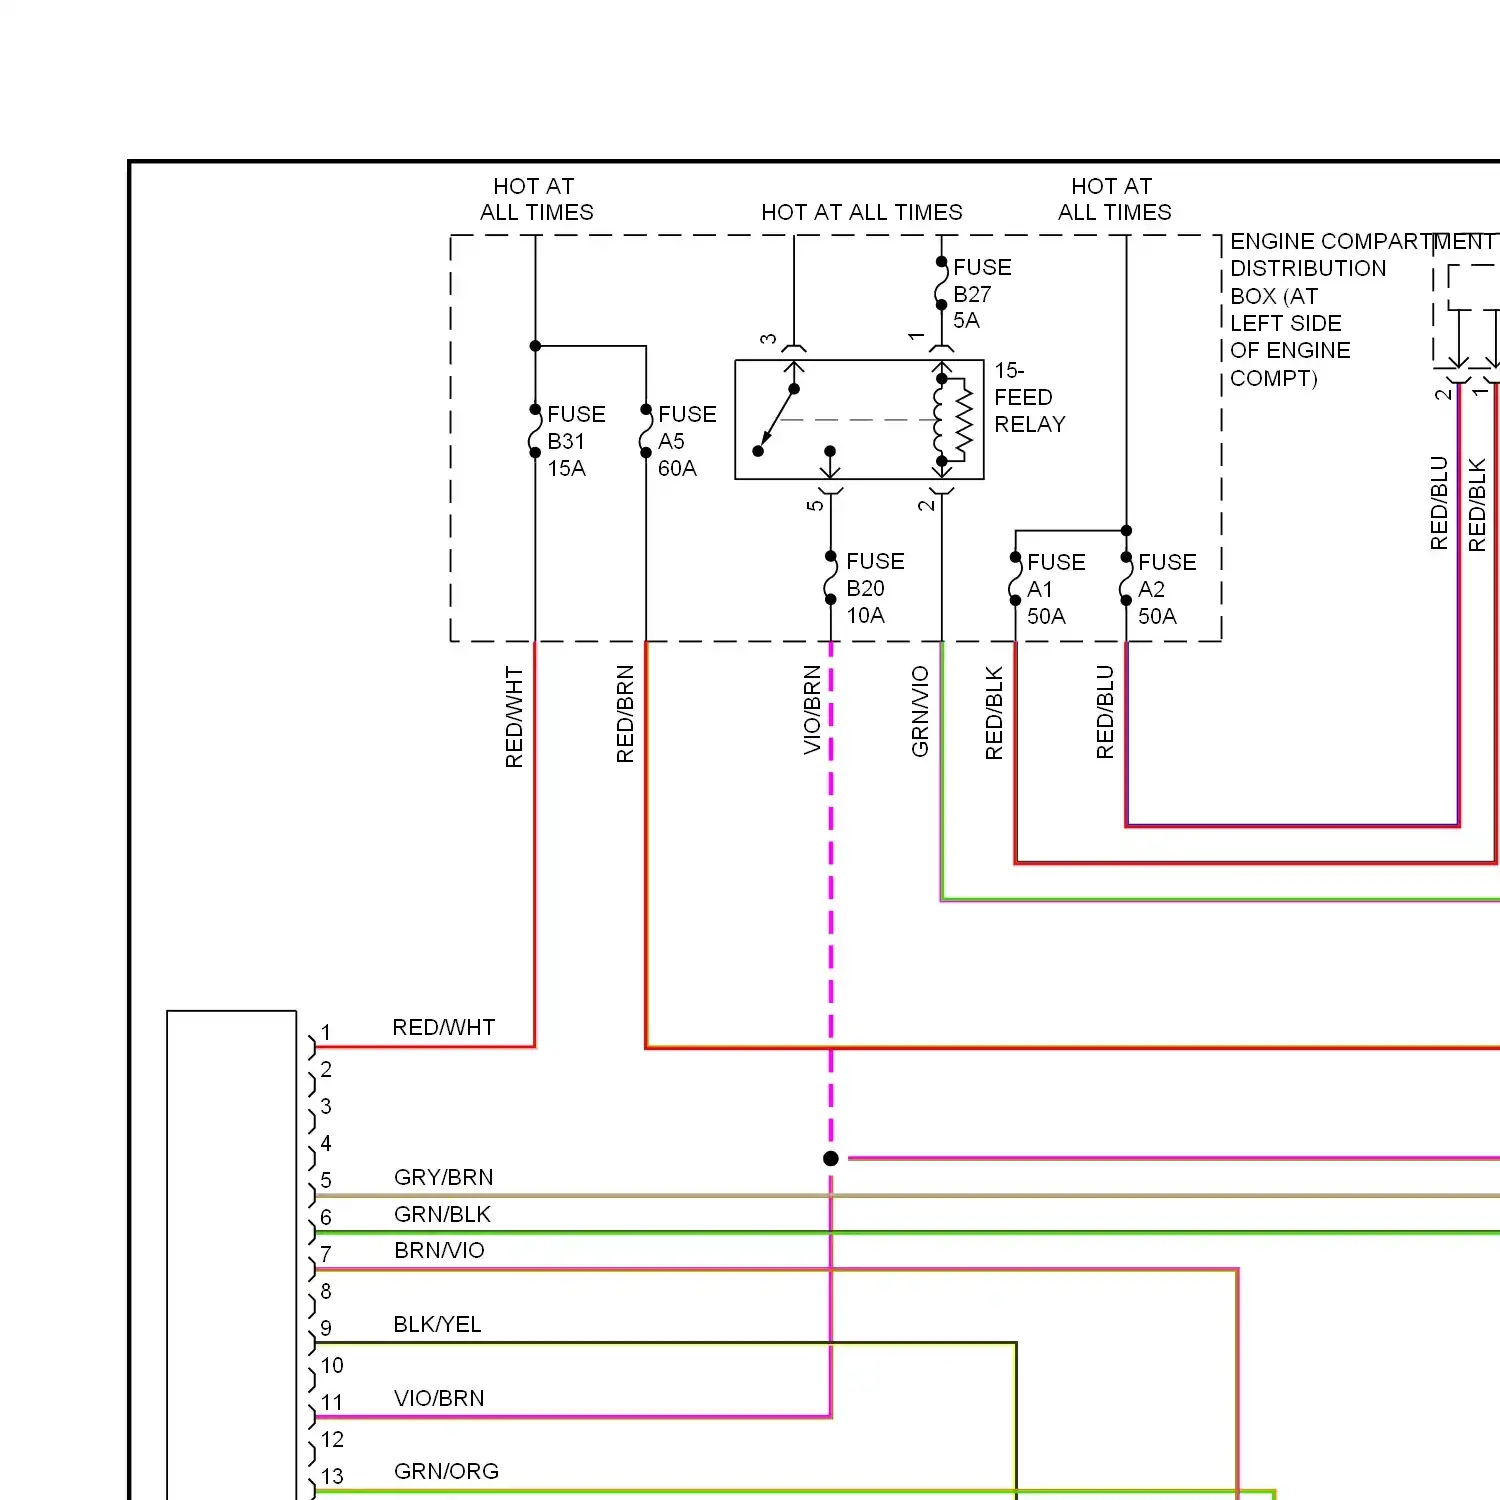1500x1500 pixels.
Task: Click the fuse B27 symbol
Action: point(941,283)
